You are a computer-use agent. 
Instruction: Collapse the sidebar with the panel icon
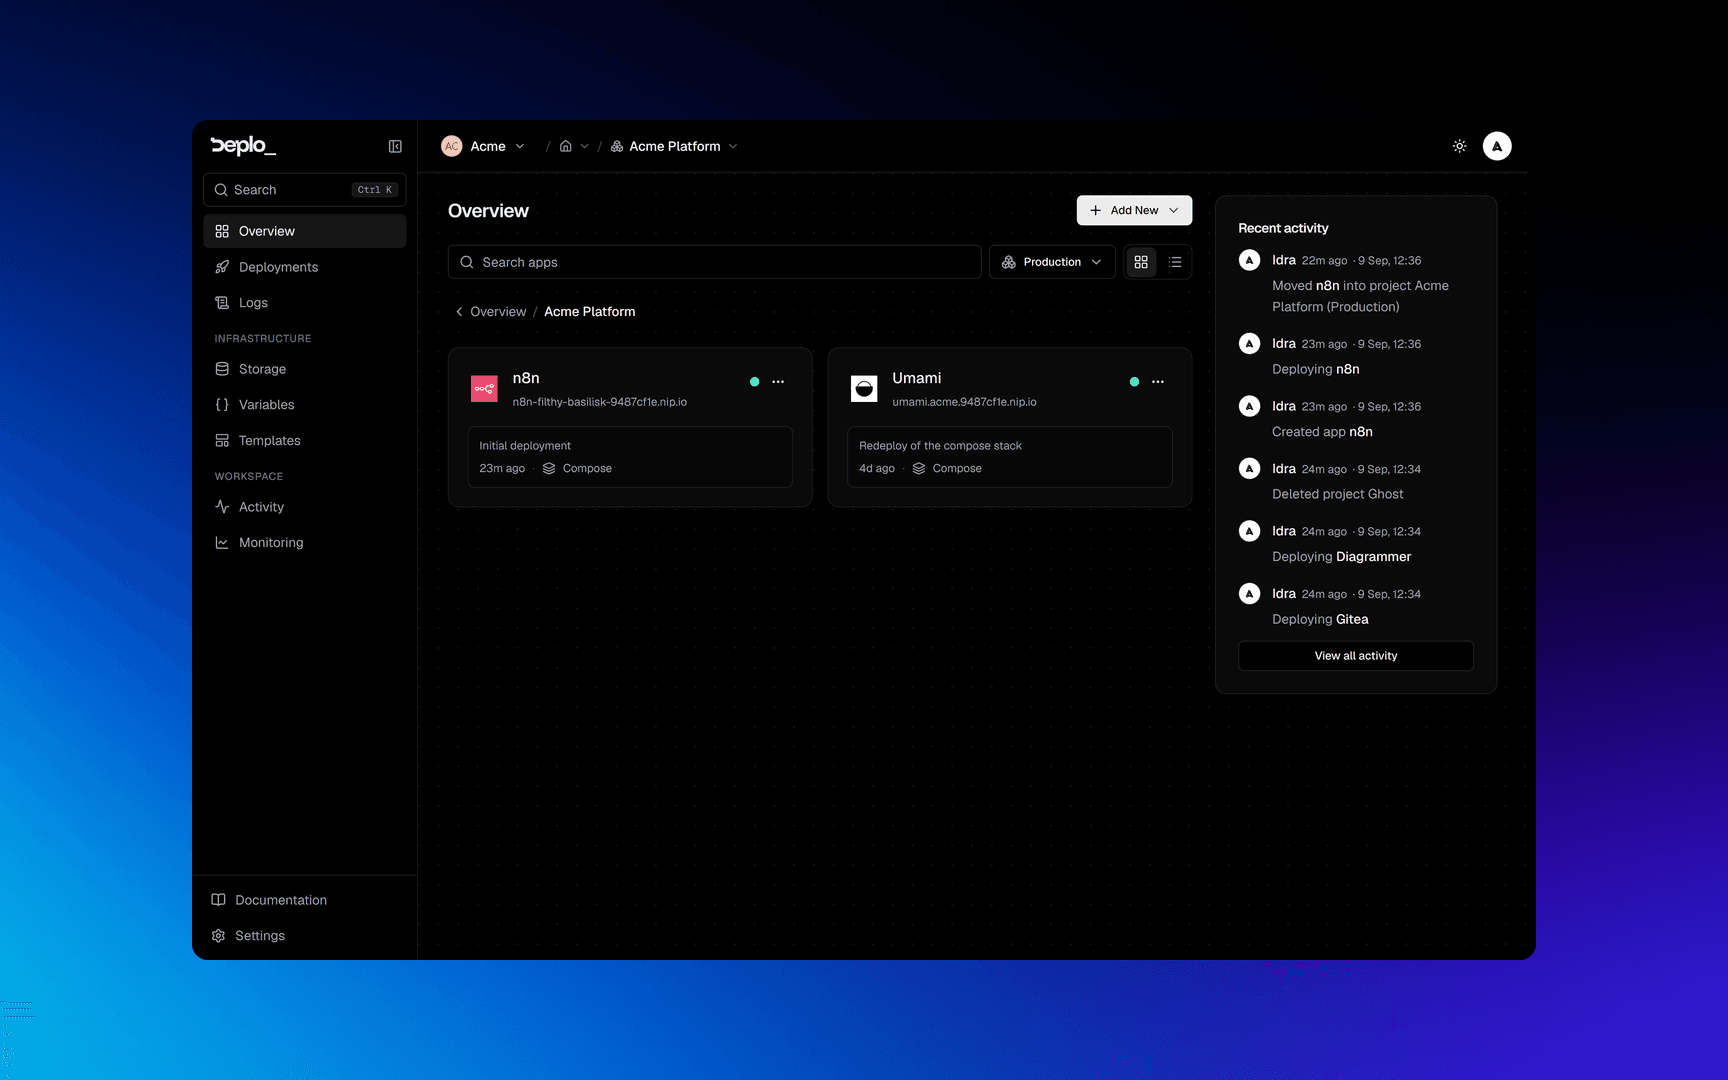(395, 146)
